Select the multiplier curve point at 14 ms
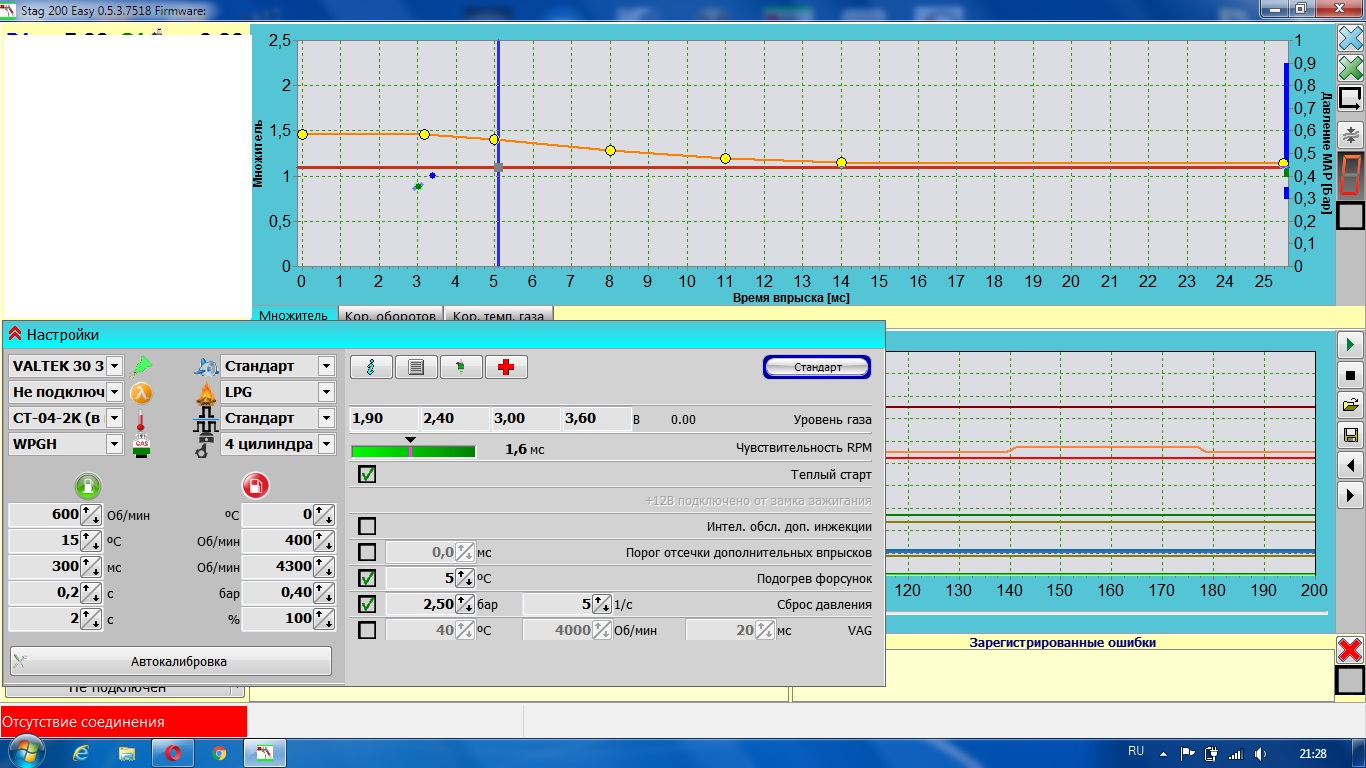 [841, 162]
